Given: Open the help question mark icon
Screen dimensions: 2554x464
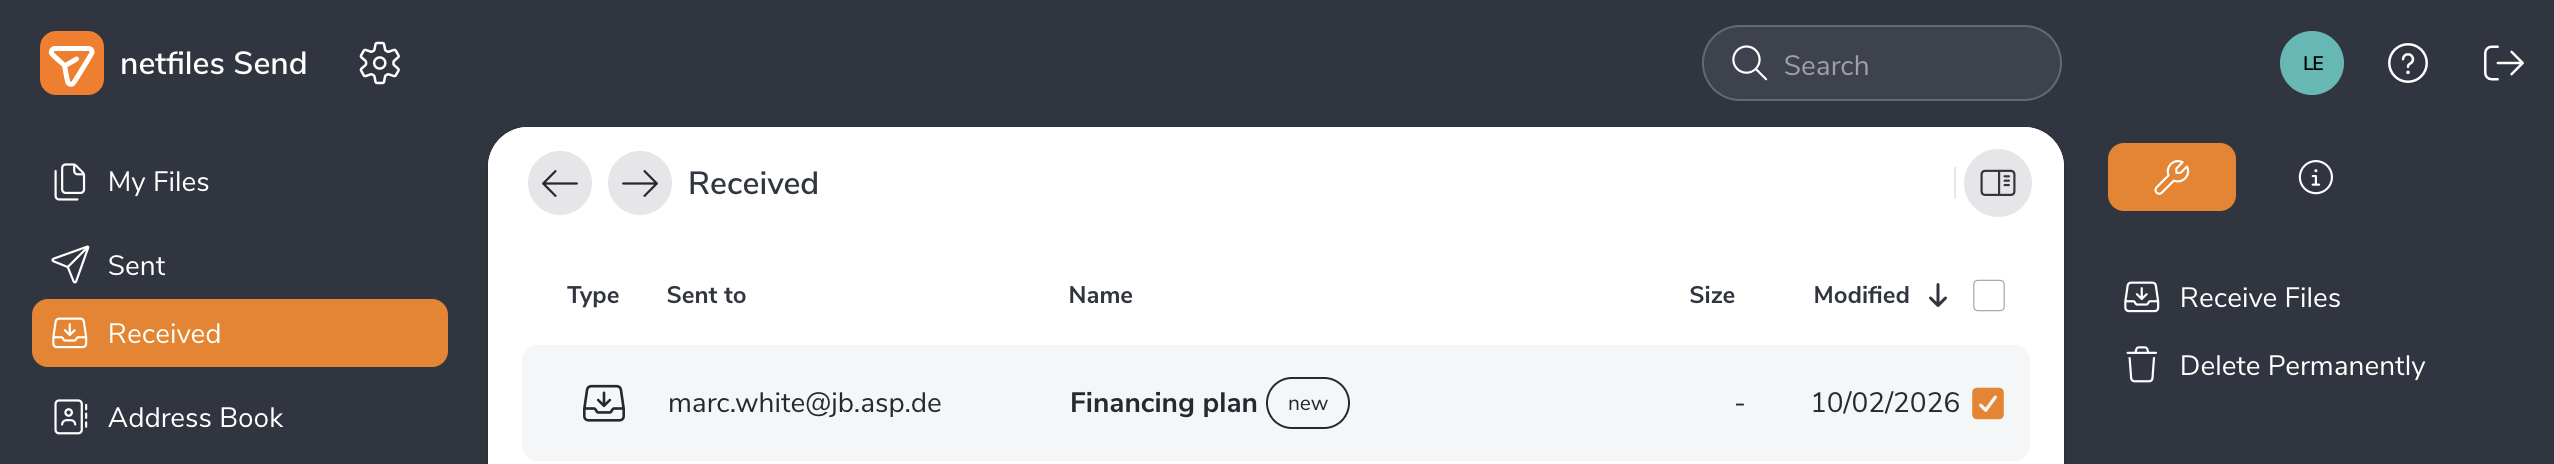Looking at the screenshot, I should tap(2407, 63).
